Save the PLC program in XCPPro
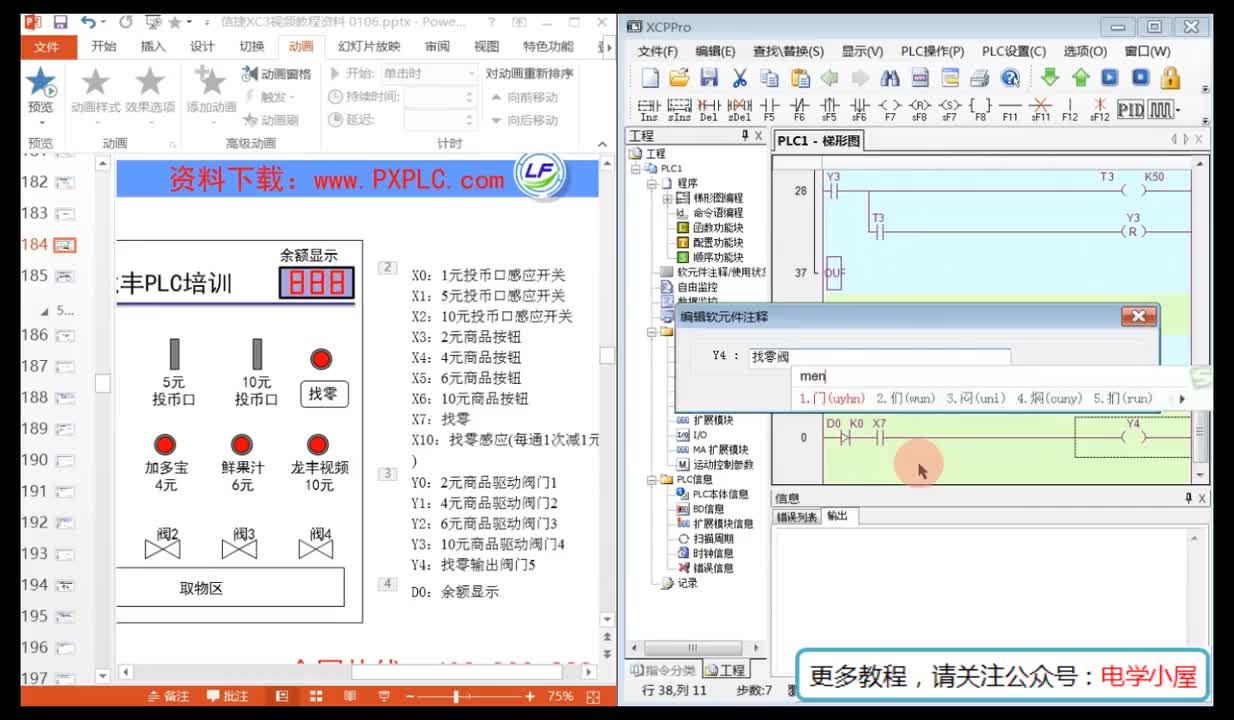 click(709, 78)
